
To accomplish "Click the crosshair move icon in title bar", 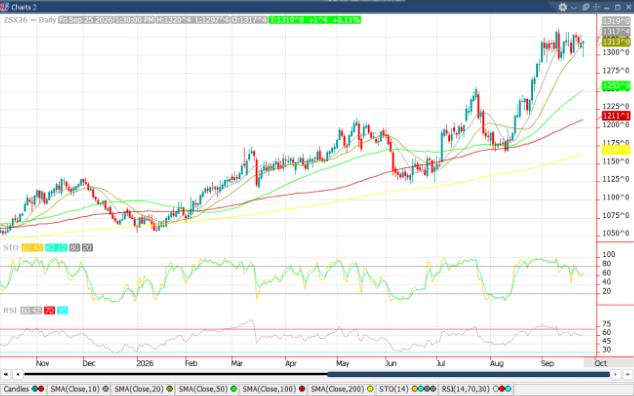I will tap(596, 7).
